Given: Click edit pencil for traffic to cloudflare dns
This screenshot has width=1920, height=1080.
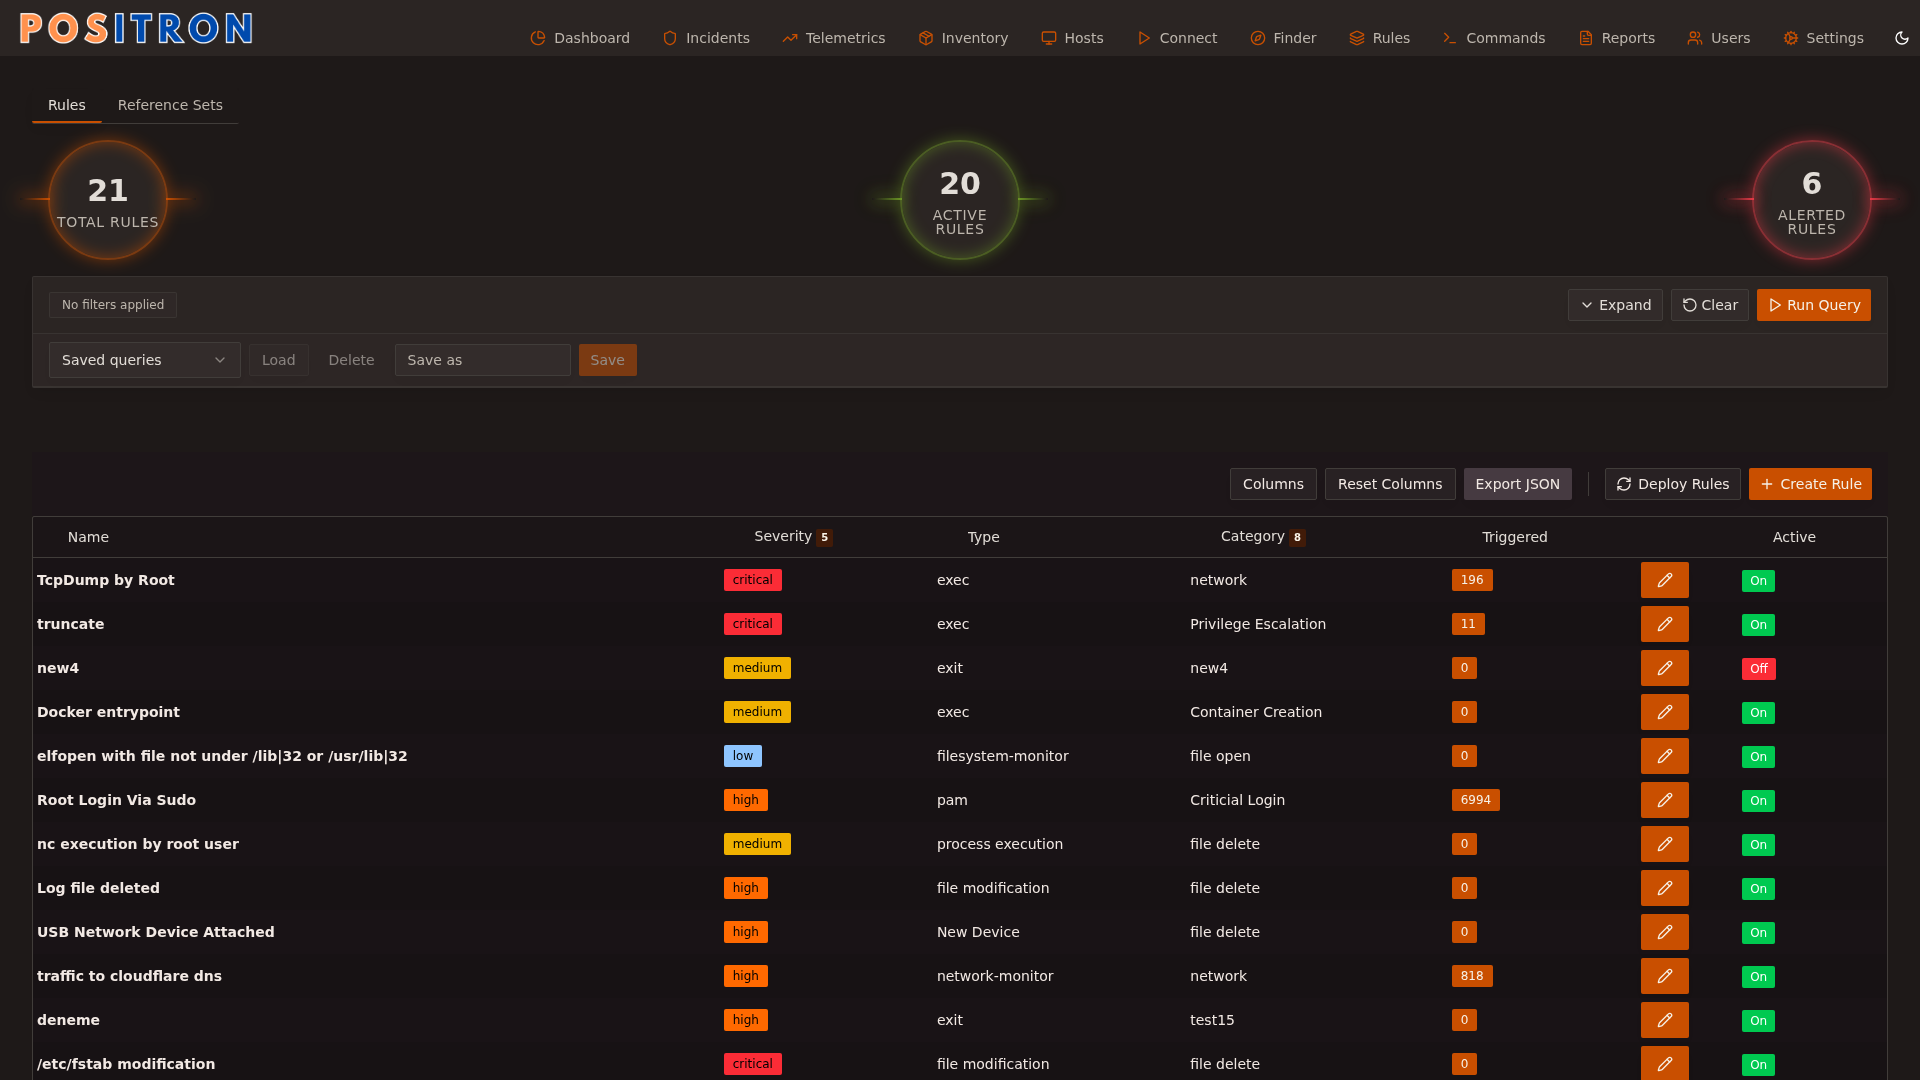Looking at the screenshot, I should click(x=1664, y=976).
